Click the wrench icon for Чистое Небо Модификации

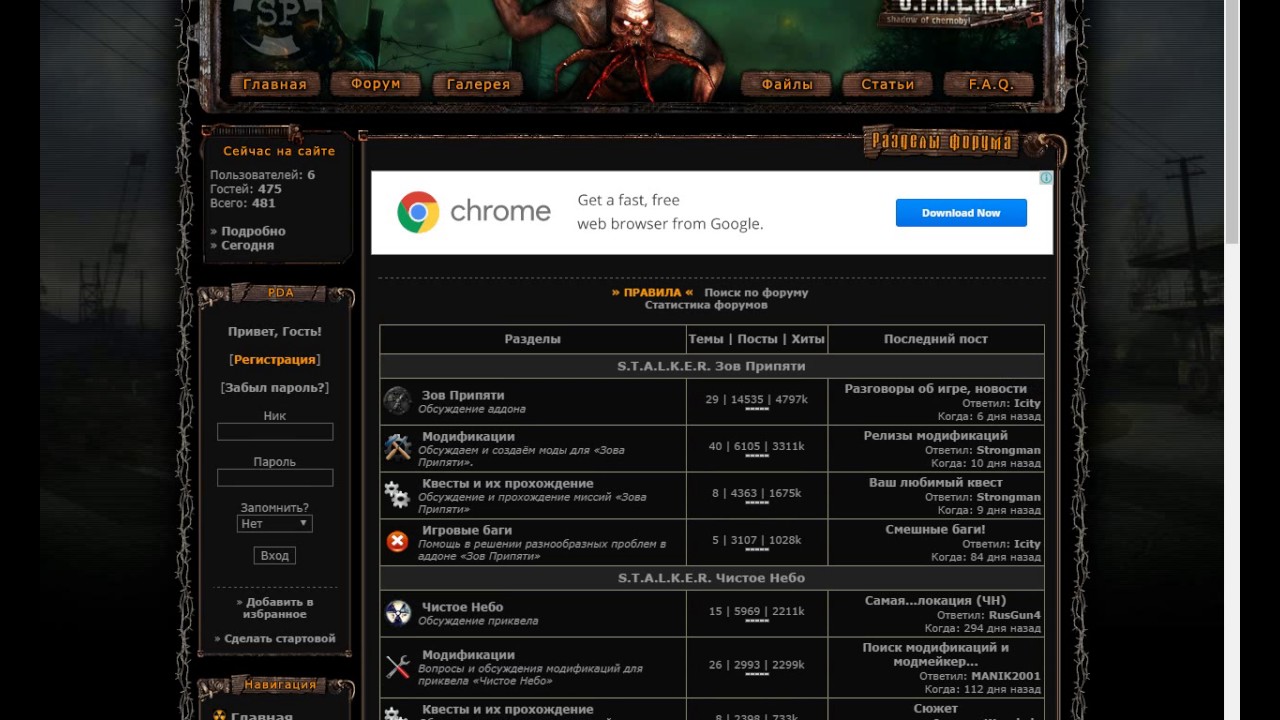(397, 667)
